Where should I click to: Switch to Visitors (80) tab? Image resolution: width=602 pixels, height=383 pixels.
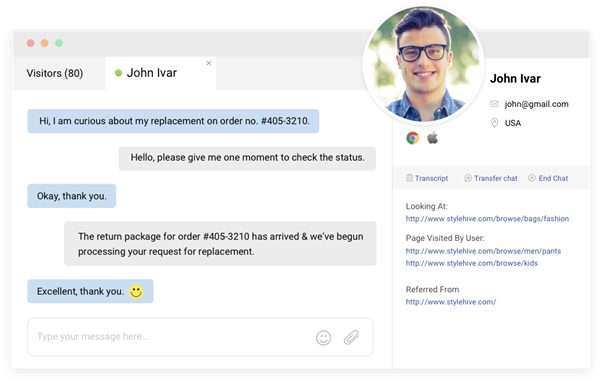pos(55,73)
